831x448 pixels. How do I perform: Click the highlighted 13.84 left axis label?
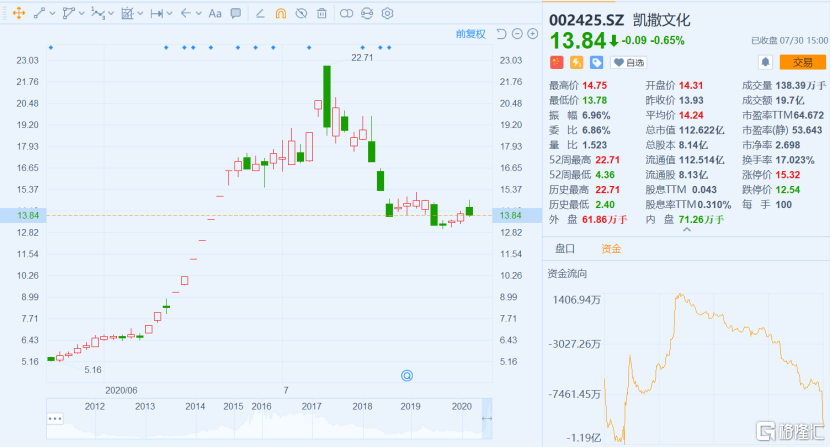(28, 215)
